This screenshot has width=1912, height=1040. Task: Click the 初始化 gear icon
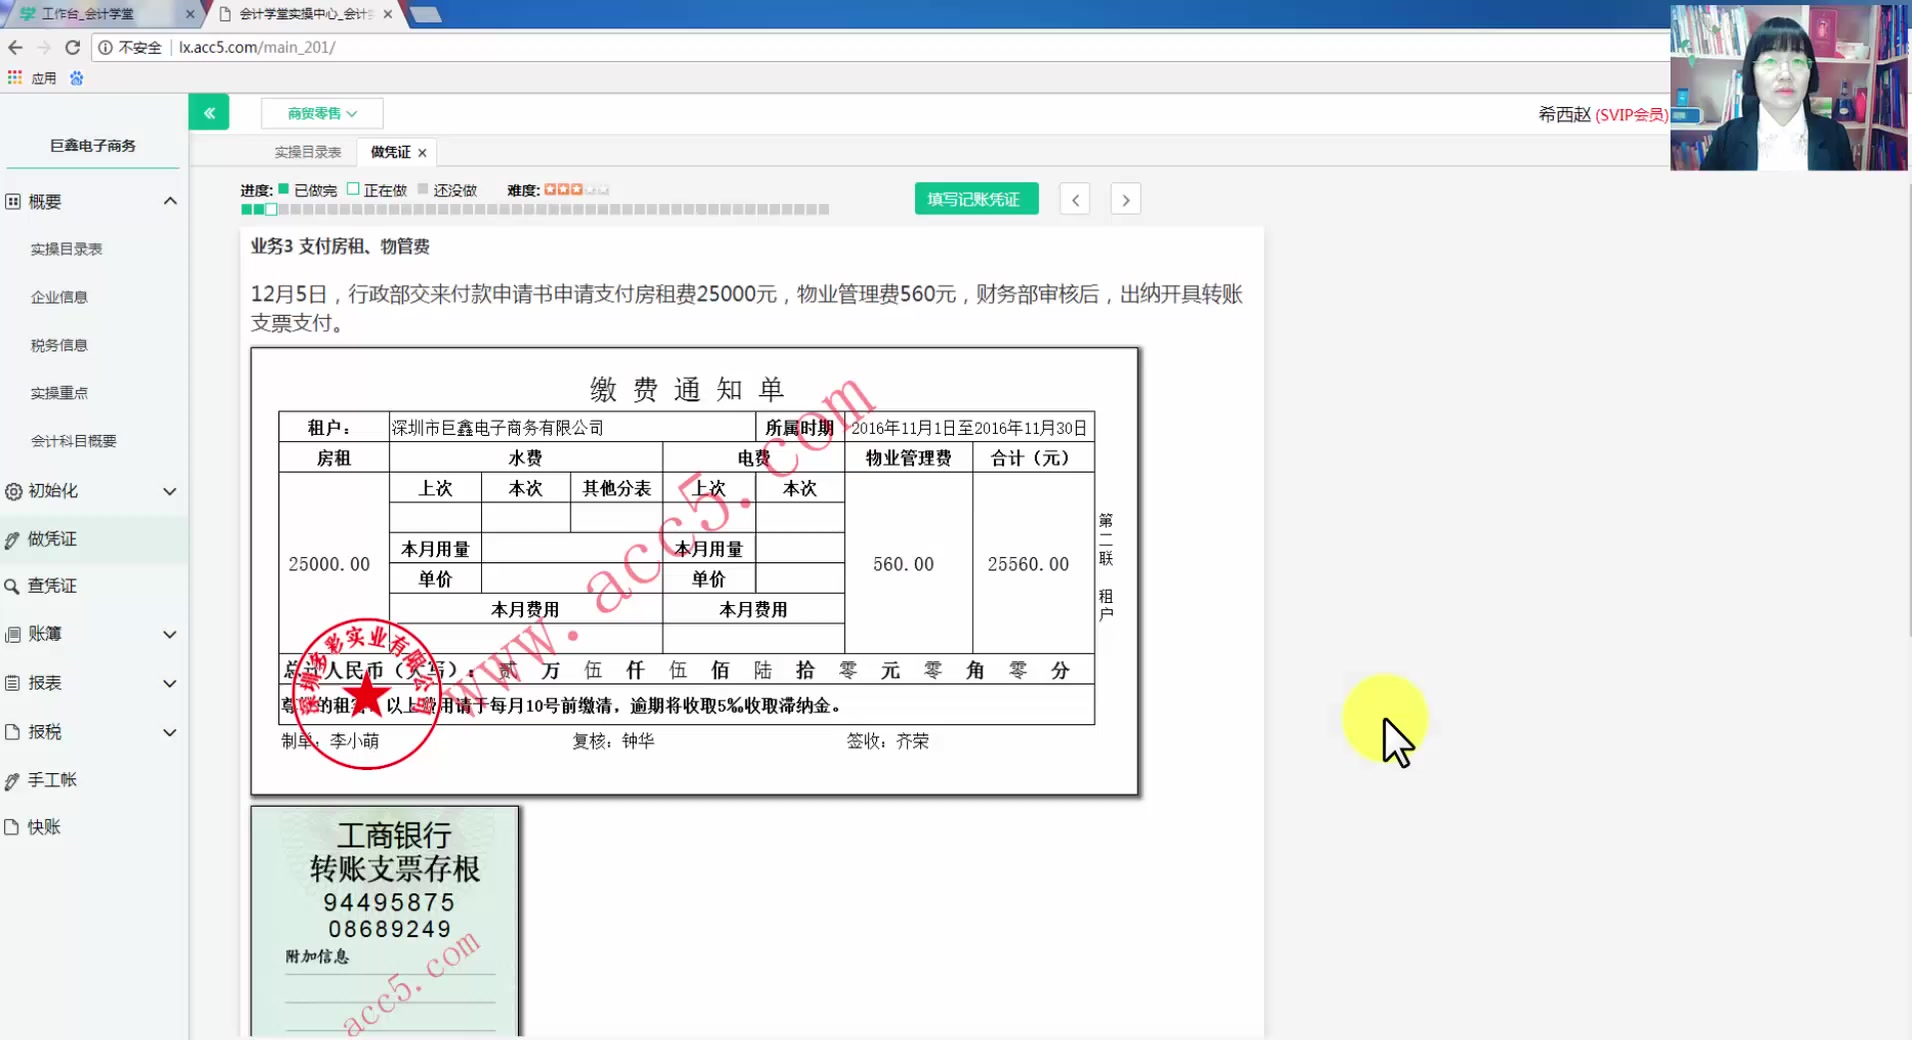[13, 490]
